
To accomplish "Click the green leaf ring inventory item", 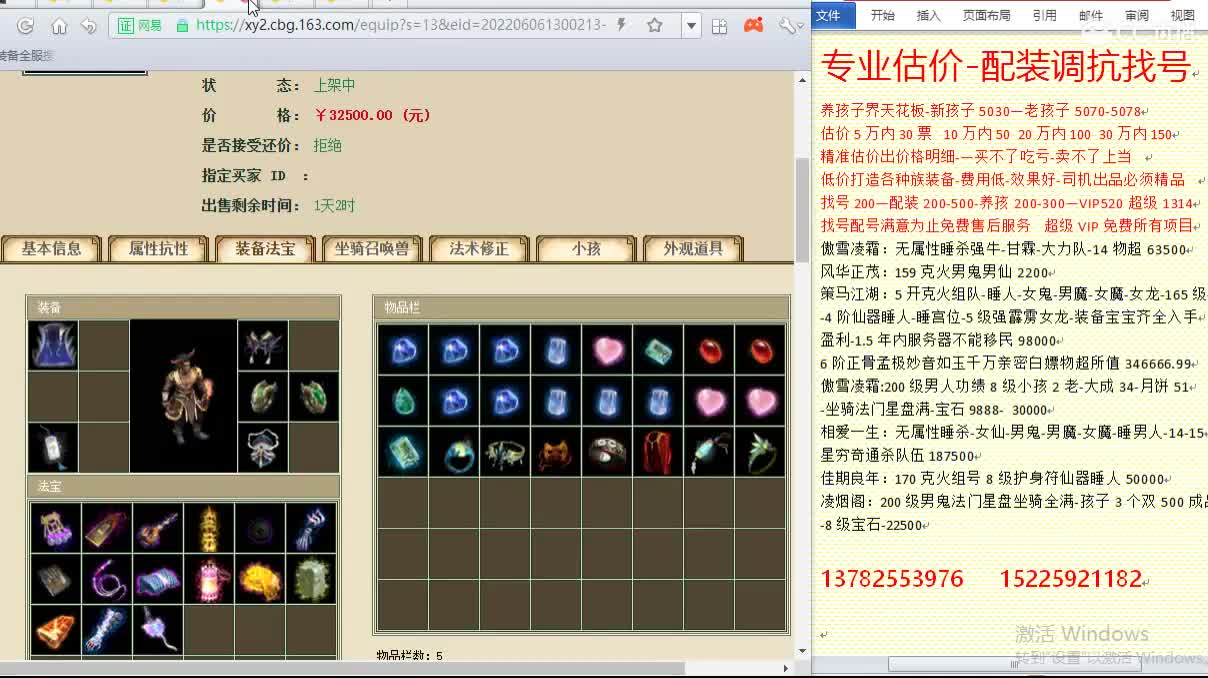I will 761,452.
